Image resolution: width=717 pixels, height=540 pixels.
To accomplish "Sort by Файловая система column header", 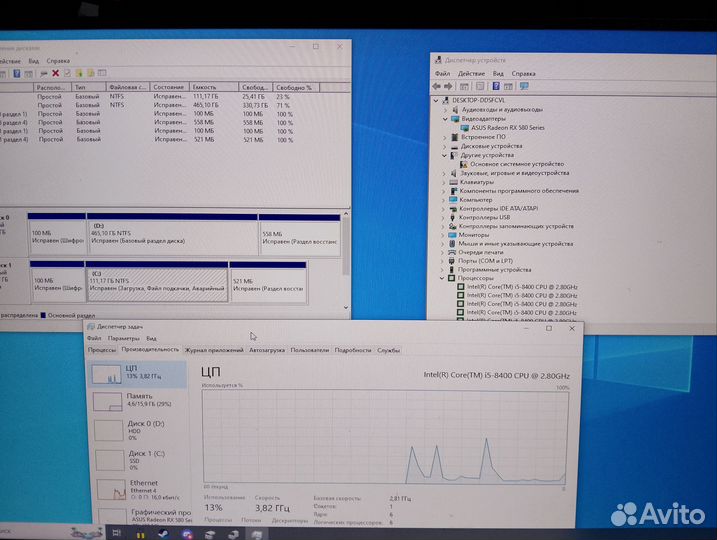I will coord(128,87).
